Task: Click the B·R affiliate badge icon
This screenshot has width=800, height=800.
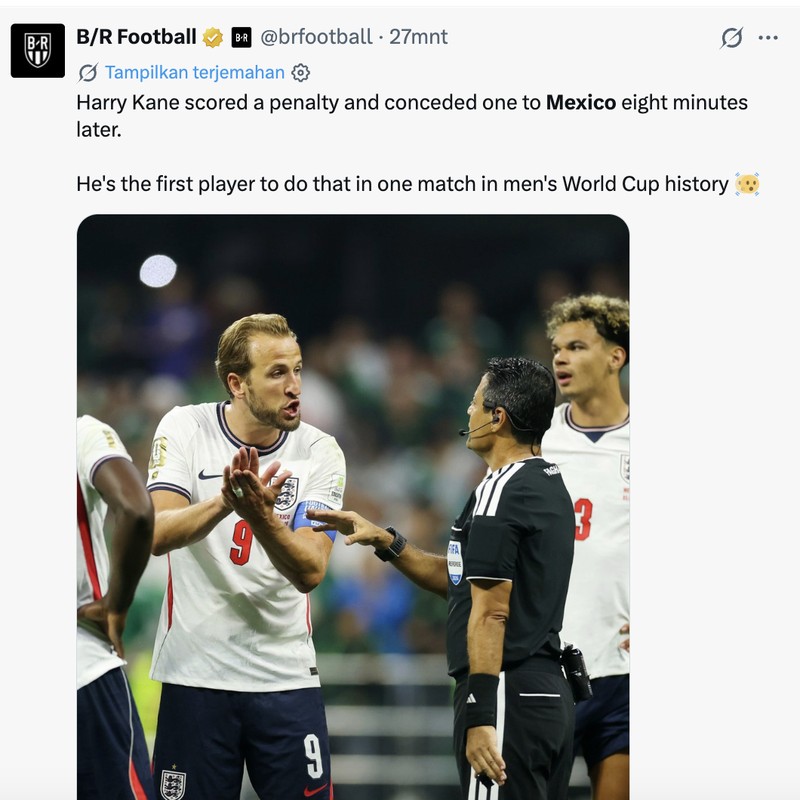Action: (241, 37)
